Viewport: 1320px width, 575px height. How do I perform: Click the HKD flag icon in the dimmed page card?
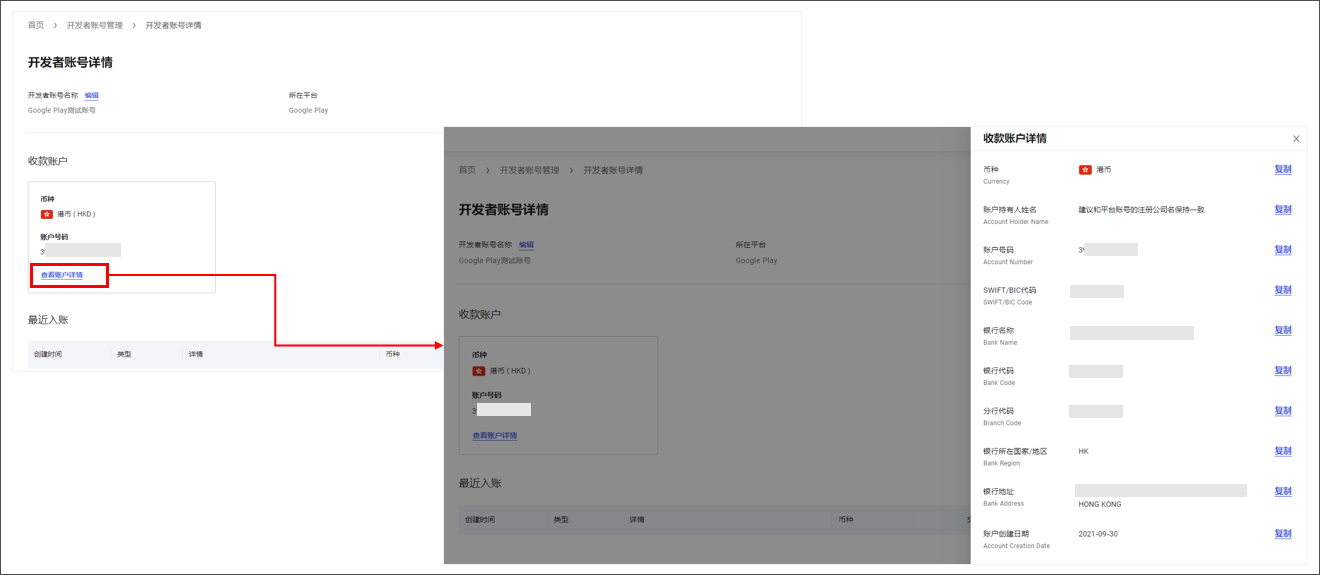pos(478,371)
